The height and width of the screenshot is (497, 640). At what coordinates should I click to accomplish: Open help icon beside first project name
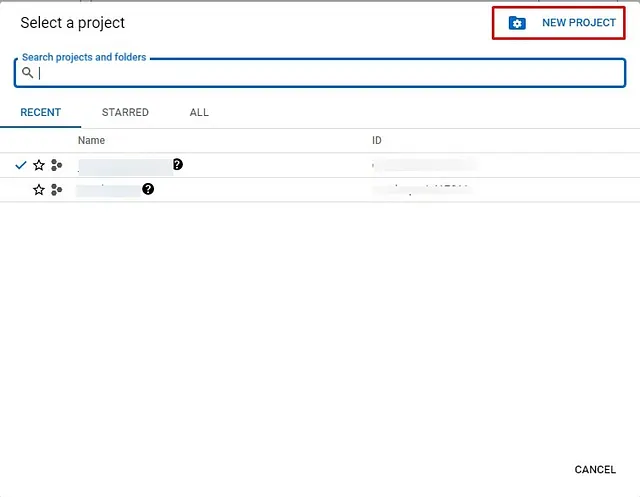pyautogui.click(x=178, y=164)
